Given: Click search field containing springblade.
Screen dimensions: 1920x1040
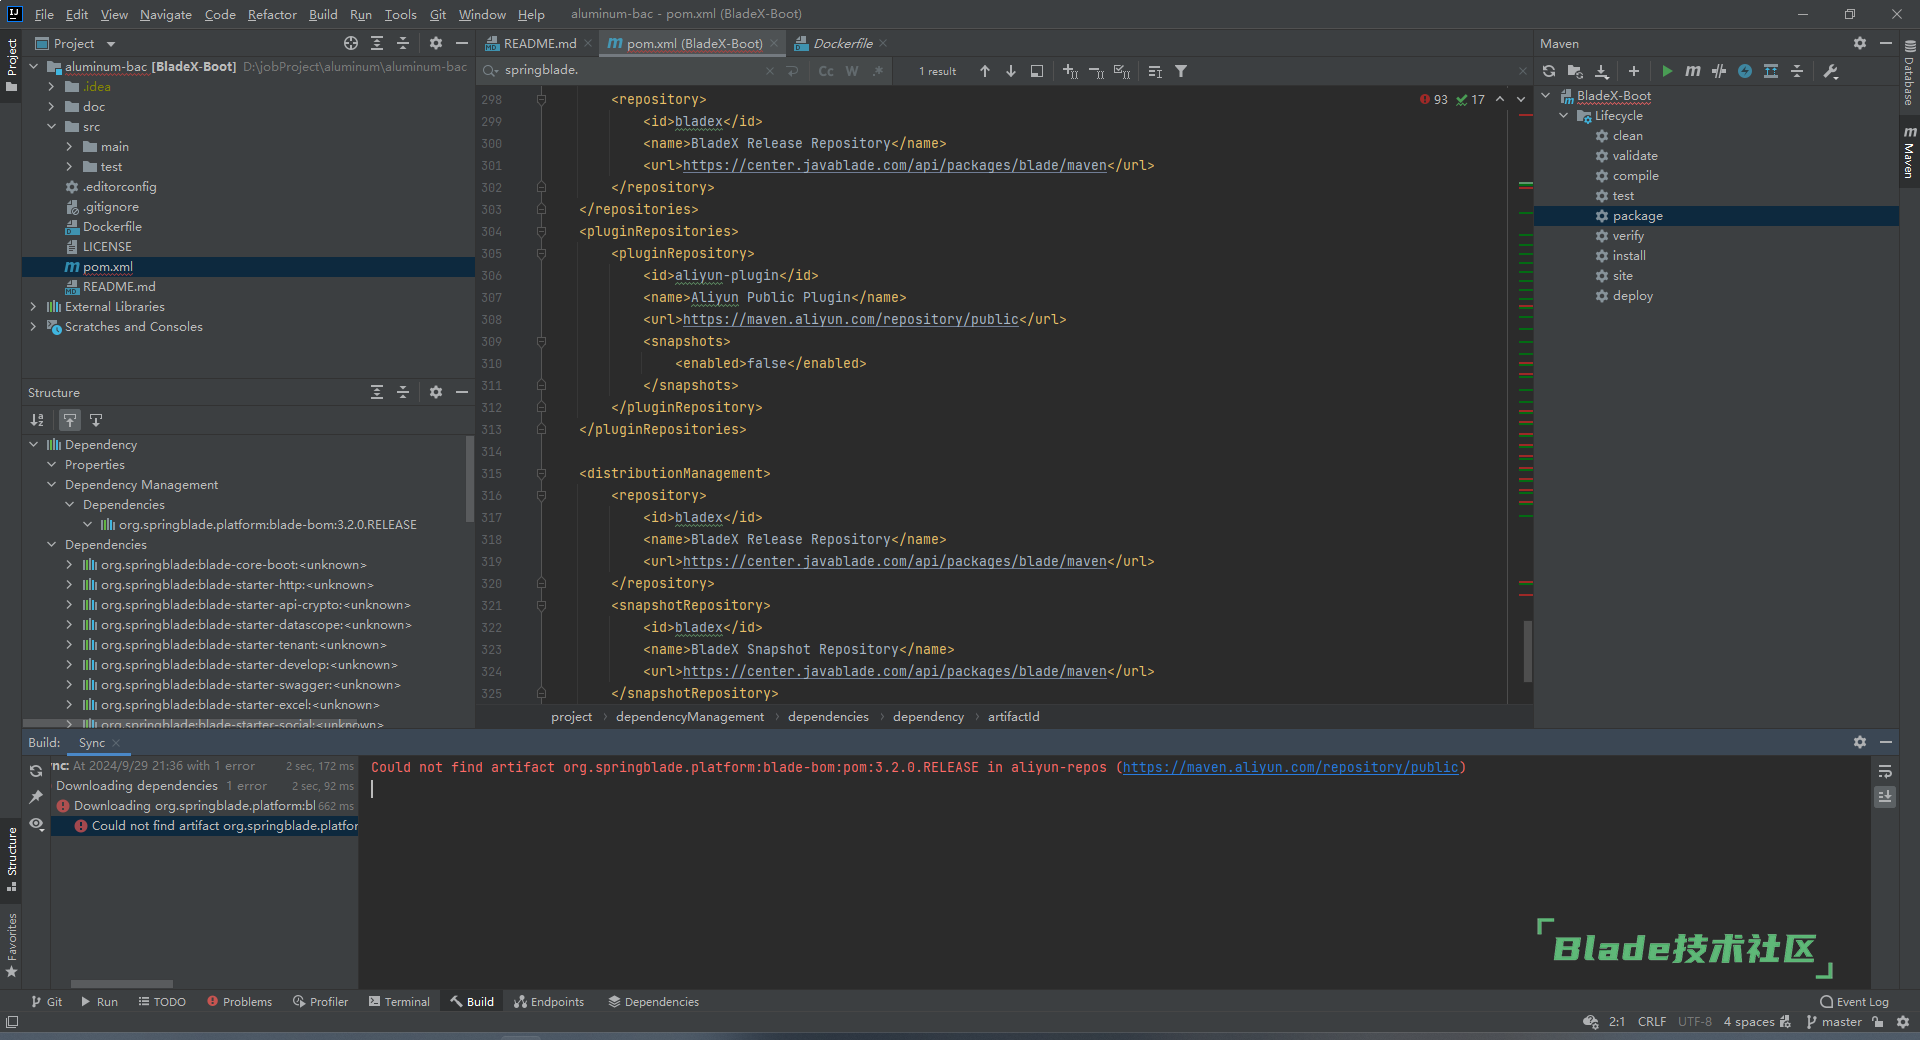Looking at the screenshot, I should pyautogui.click(x=630, y=70).
